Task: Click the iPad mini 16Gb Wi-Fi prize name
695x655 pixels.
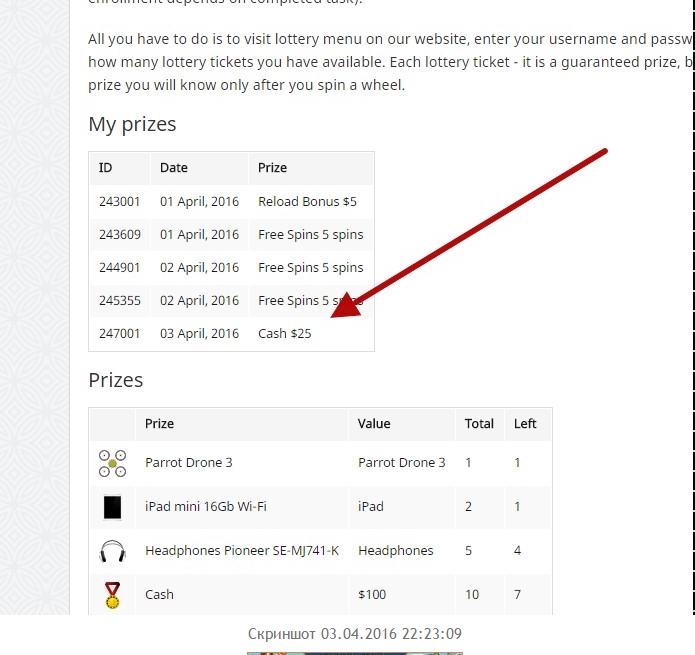Action: [206, 507]
